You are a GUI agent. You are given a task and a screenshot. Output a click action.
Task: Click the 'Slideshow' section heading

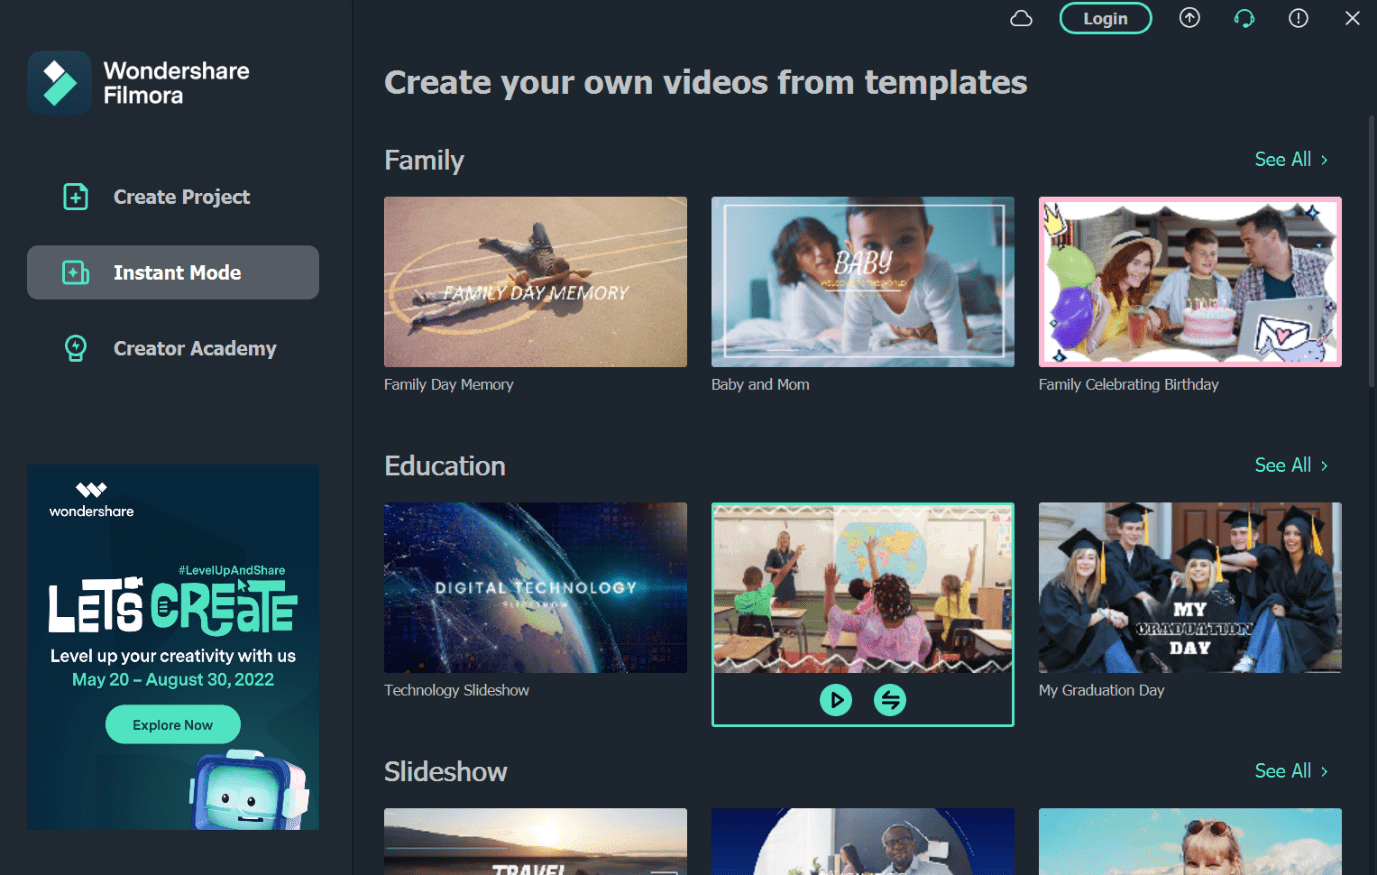446,772
